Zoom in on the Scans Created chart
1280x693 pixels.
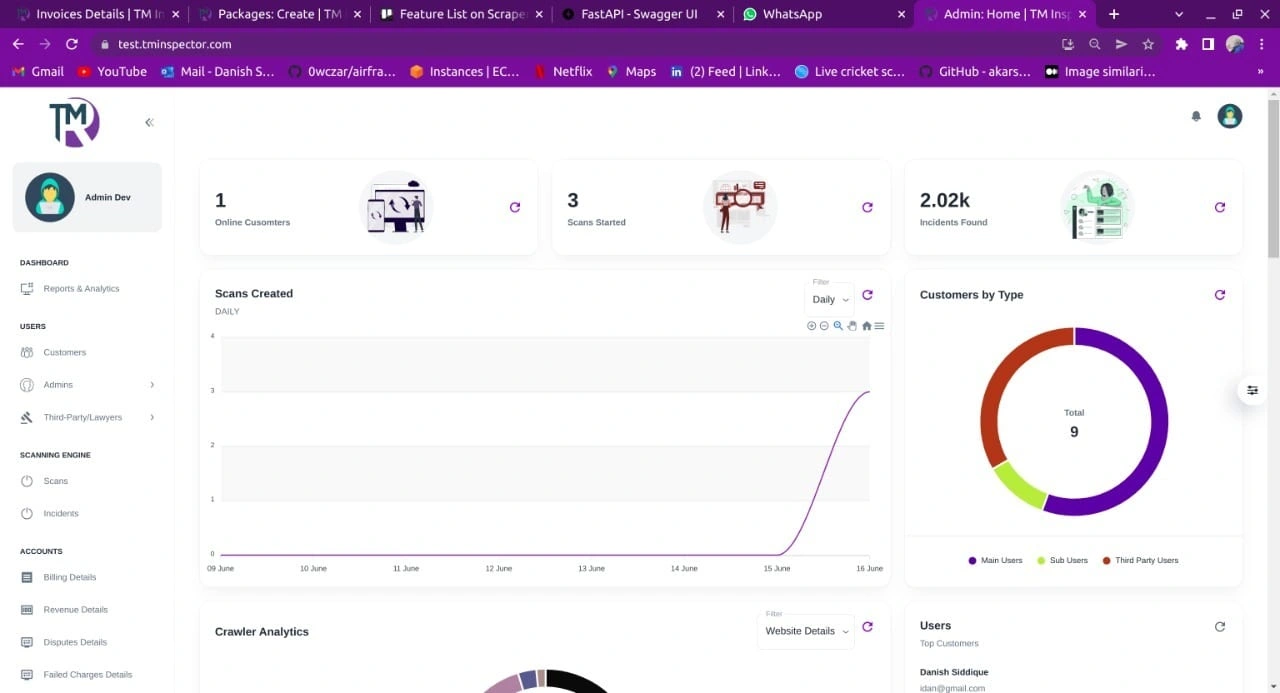811,326
